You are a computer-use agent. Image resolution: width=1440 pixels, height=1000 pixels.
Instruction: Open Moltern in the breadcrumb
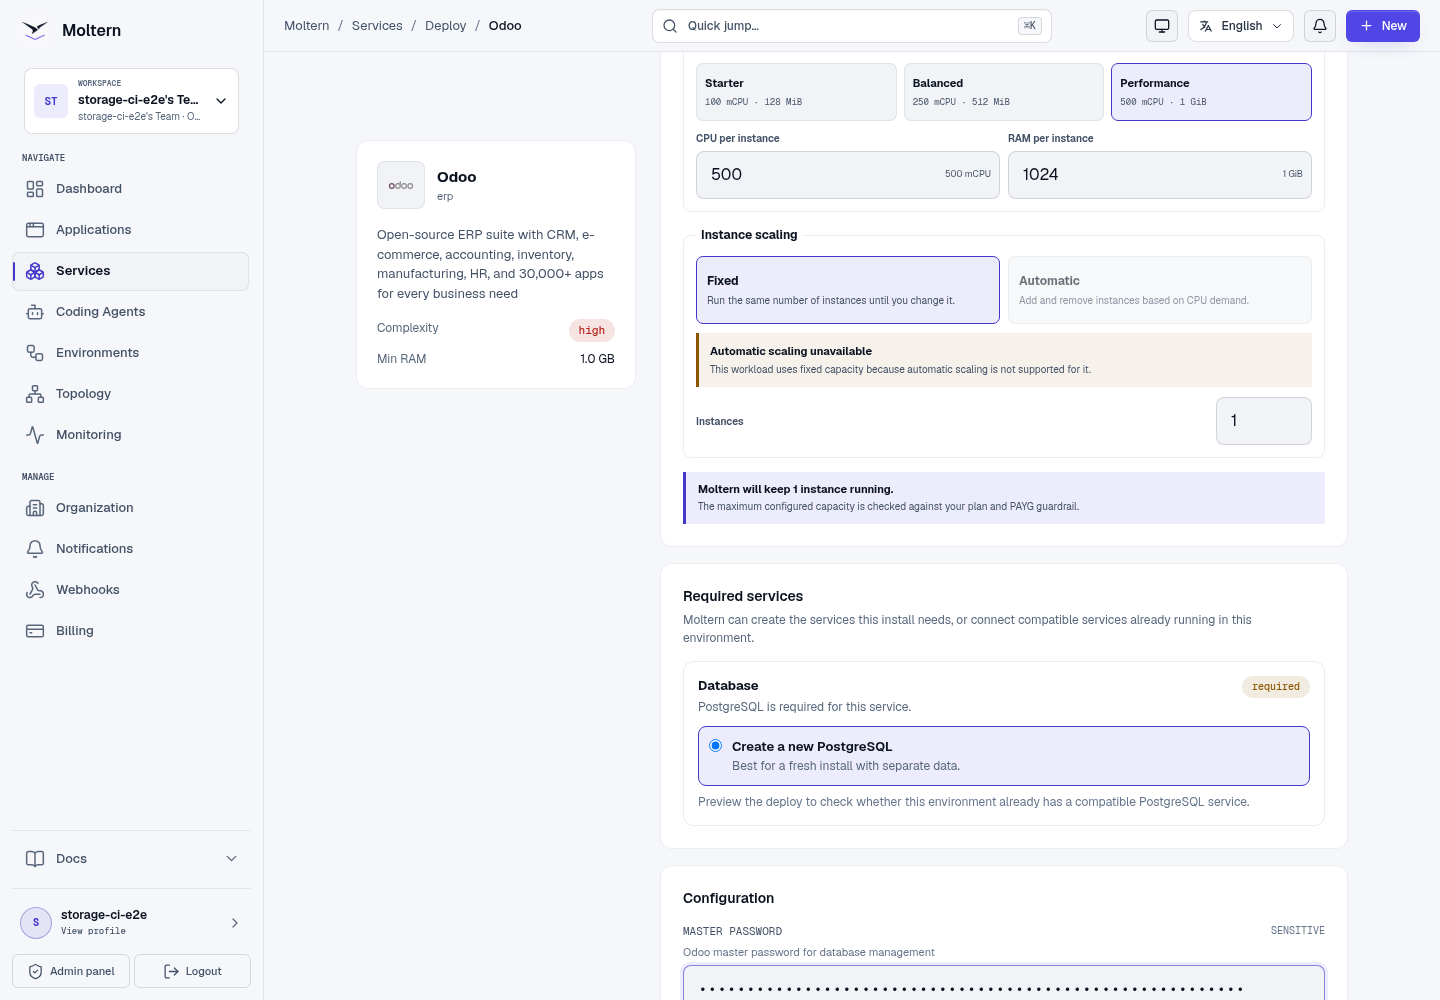(x=307, y=26)
